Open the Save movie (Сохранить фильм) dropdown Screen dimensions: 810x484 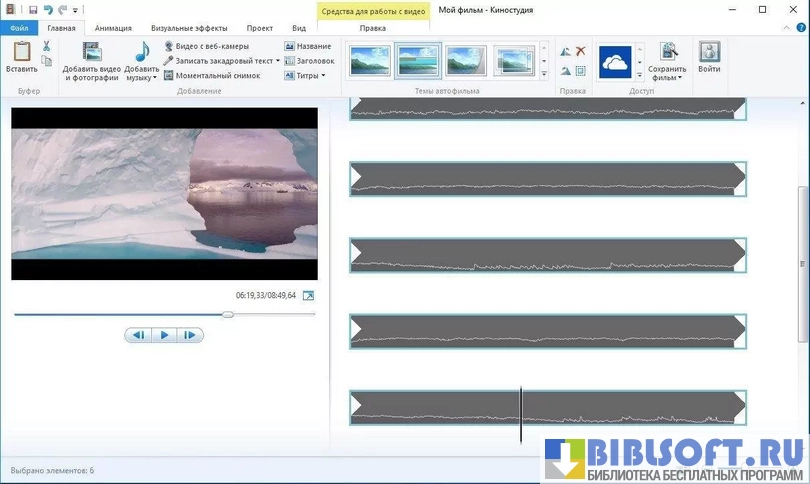tap(679, 77)
